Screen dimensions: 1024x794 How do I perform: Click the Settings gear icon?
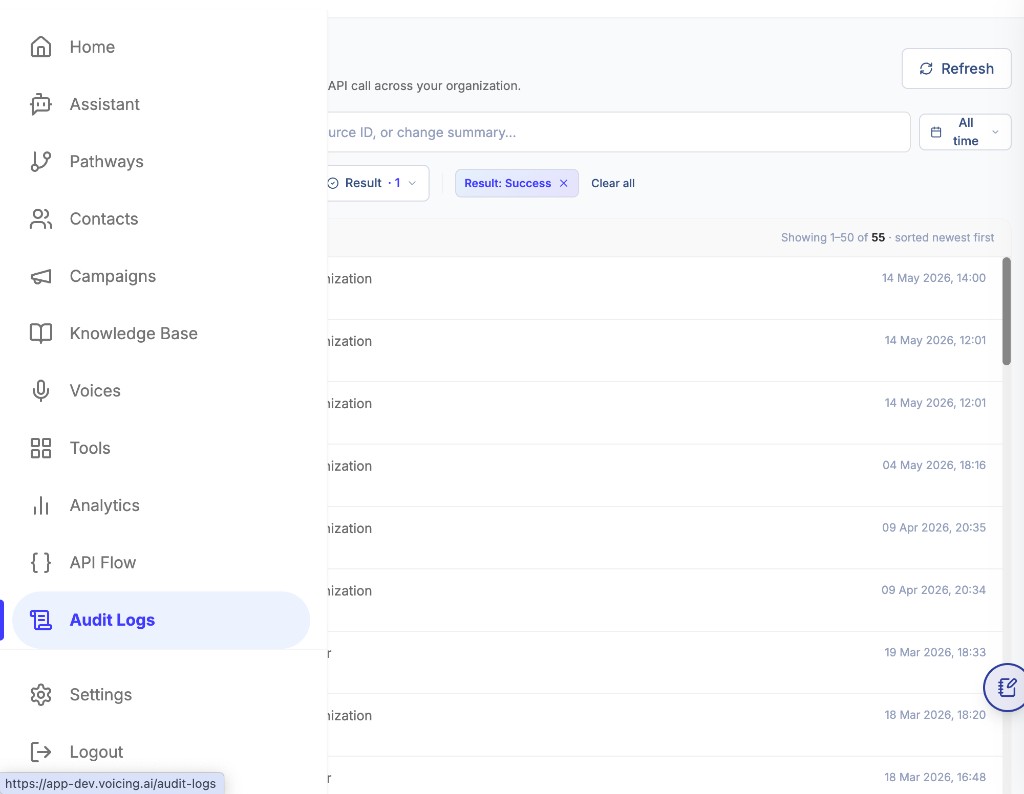(40, 694)
